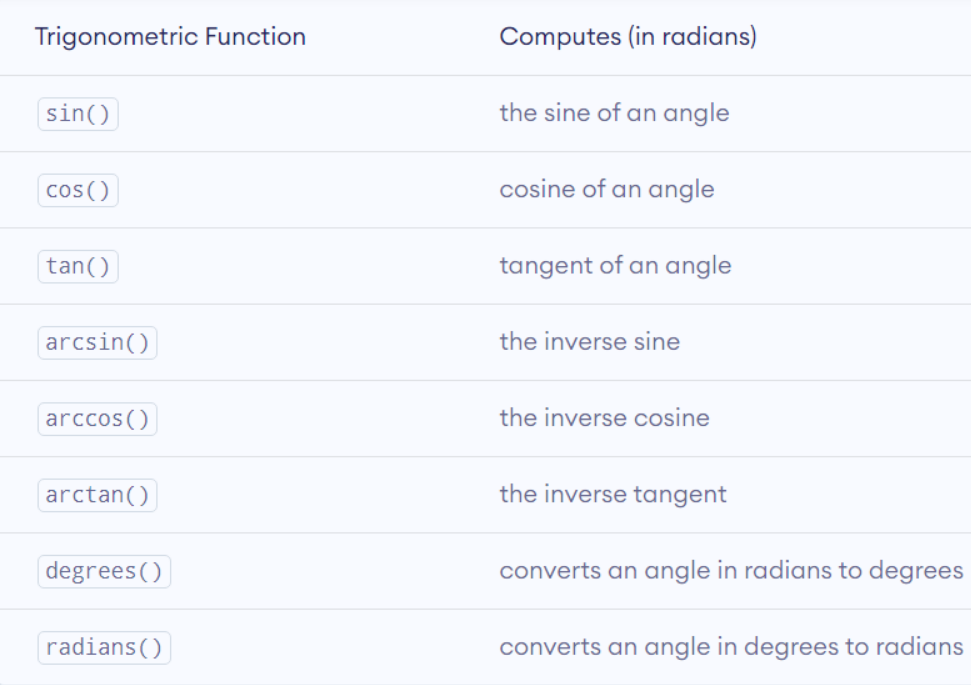The height and width of the screenshot is (685, 971).
Task: Click the cos() code label
Action: coord(78,190)
